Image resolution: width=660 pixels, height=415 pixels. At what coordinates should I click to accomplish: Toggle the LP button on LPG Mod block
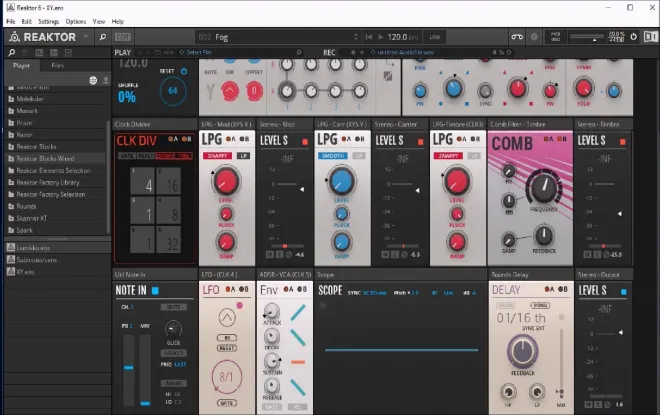point(243,156)
